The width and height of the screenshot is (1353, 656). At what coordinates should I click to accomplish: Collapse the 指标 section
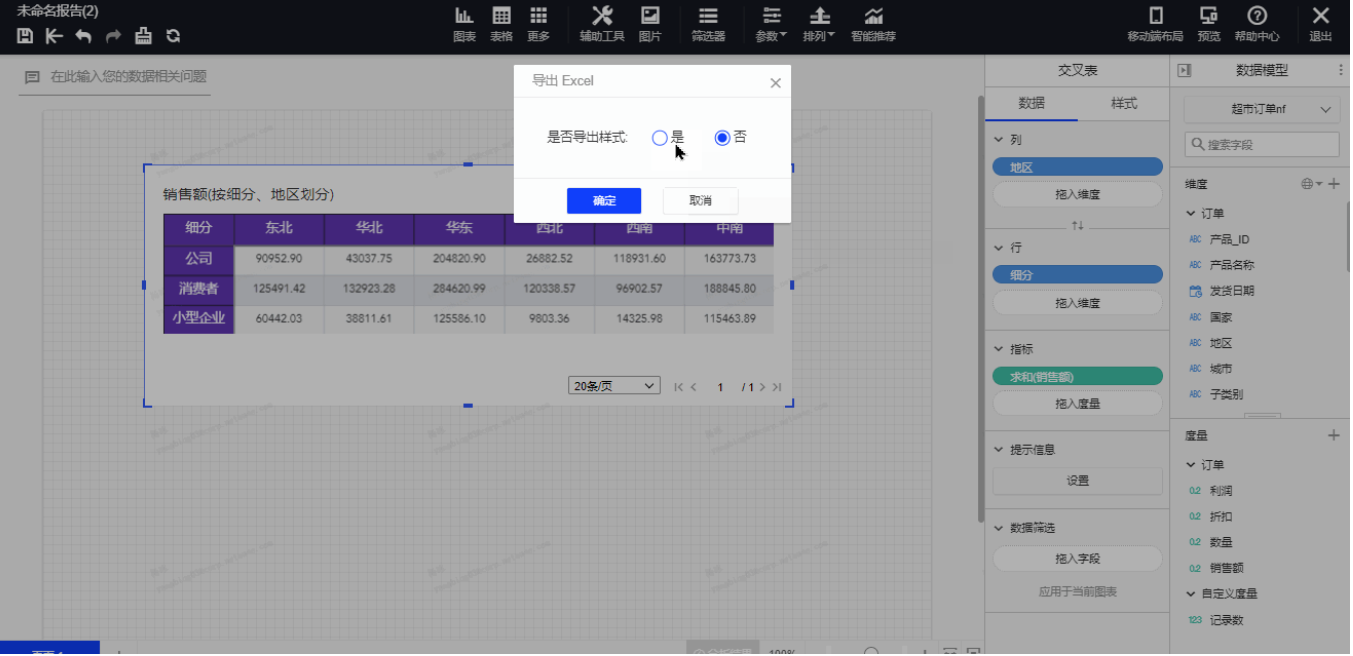tap(998, 350)
